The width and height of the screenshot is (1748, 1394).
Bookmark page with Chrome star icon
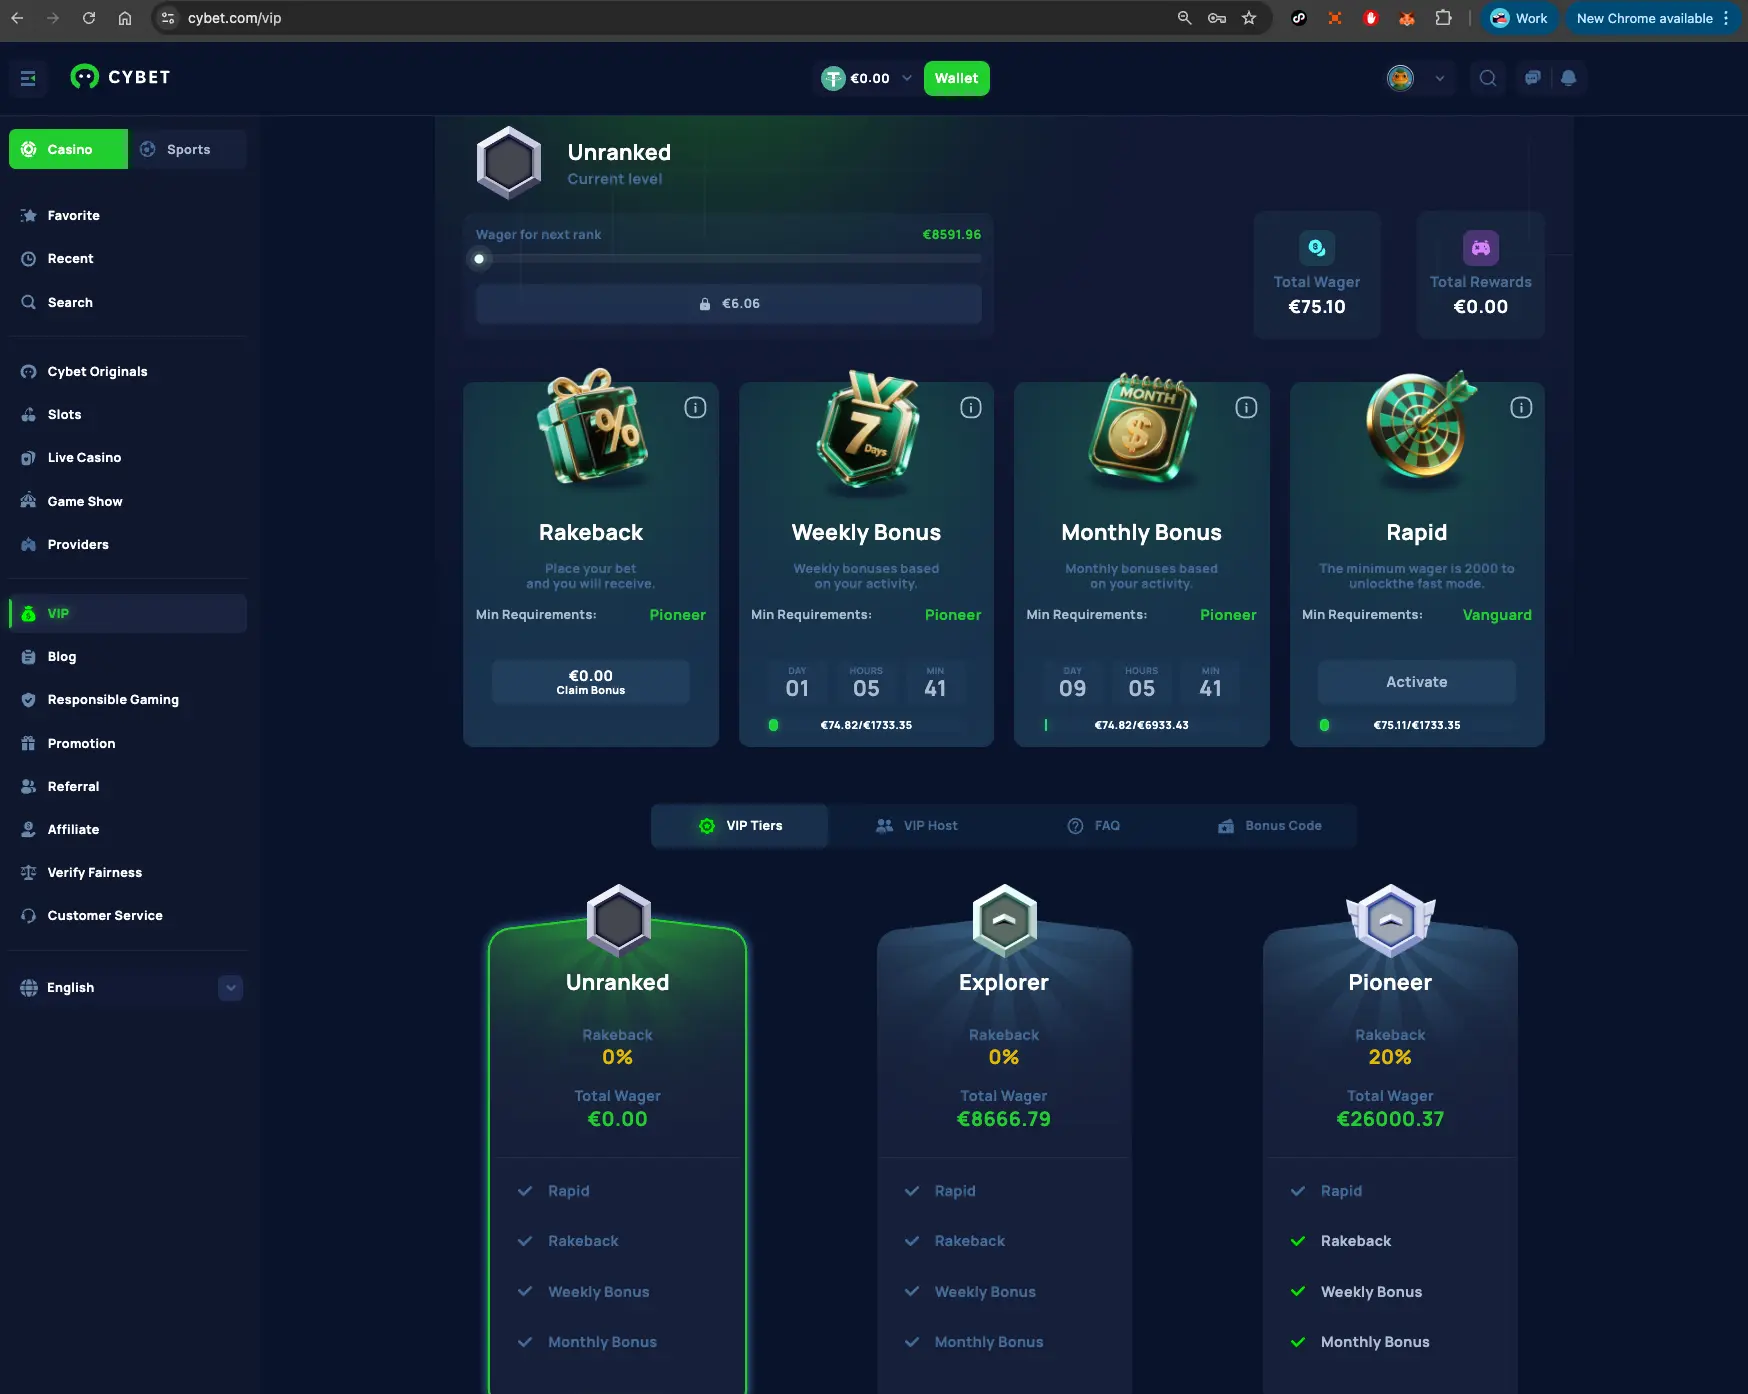pos(1249,18)
